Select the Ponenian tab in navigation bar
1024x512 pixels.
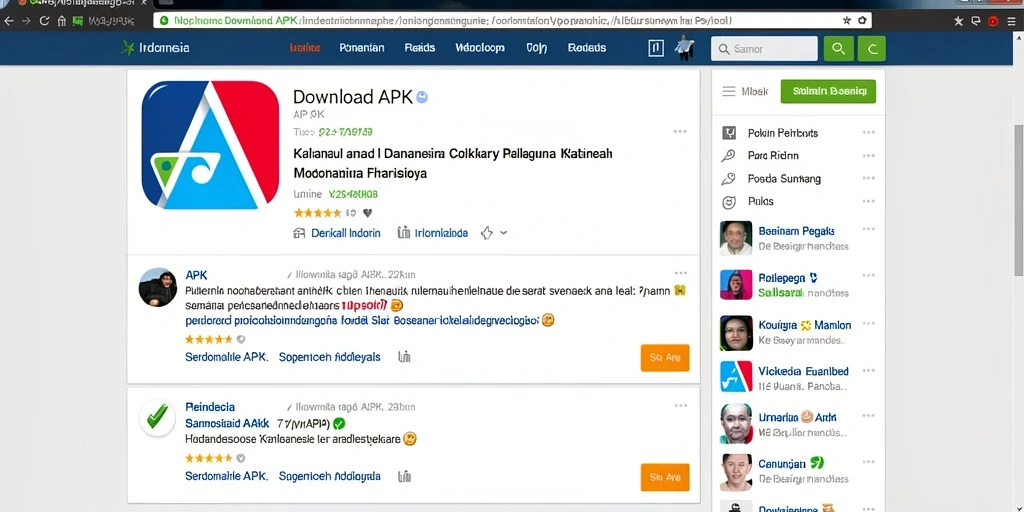[x=362, y=48]
